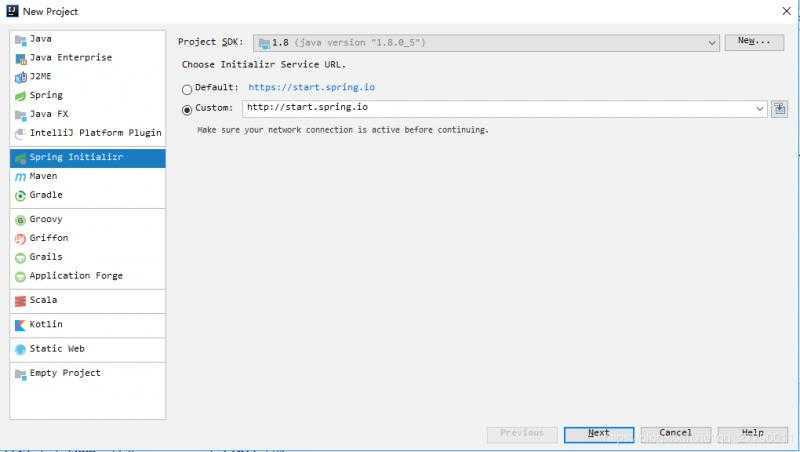The width and height of the screenshot is (800, 452).
Task: Click the New... SDK button
Action: pos(754,41)
